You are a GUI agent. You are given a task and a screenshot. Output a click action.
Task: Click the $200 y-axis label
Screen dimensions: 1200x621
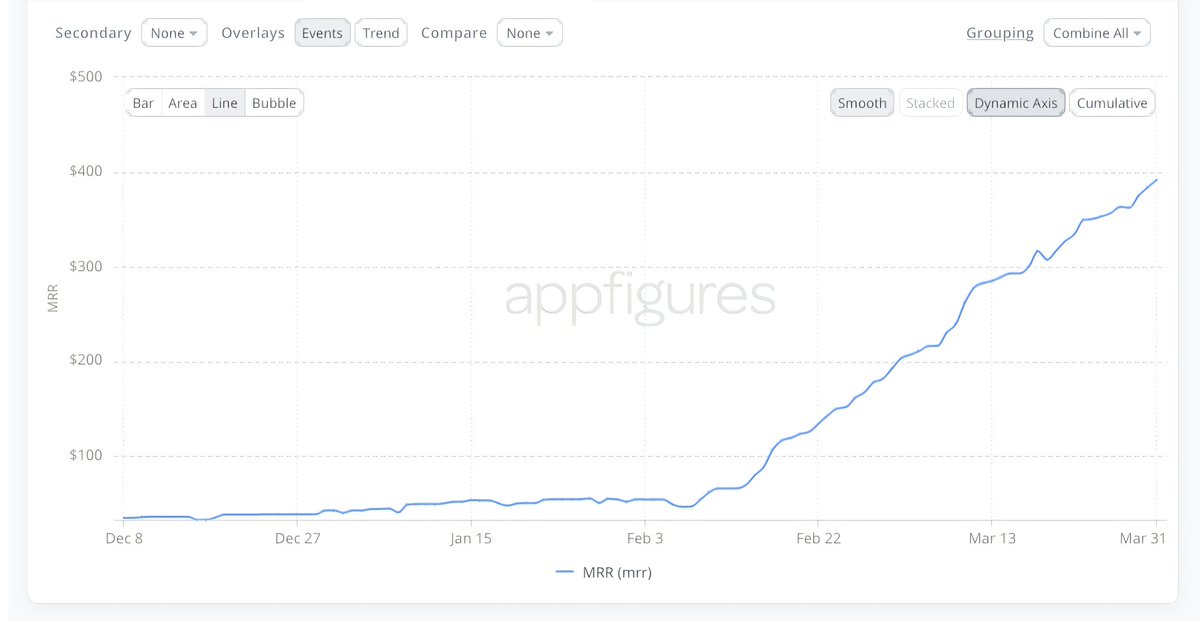click(x=85, y=361)
